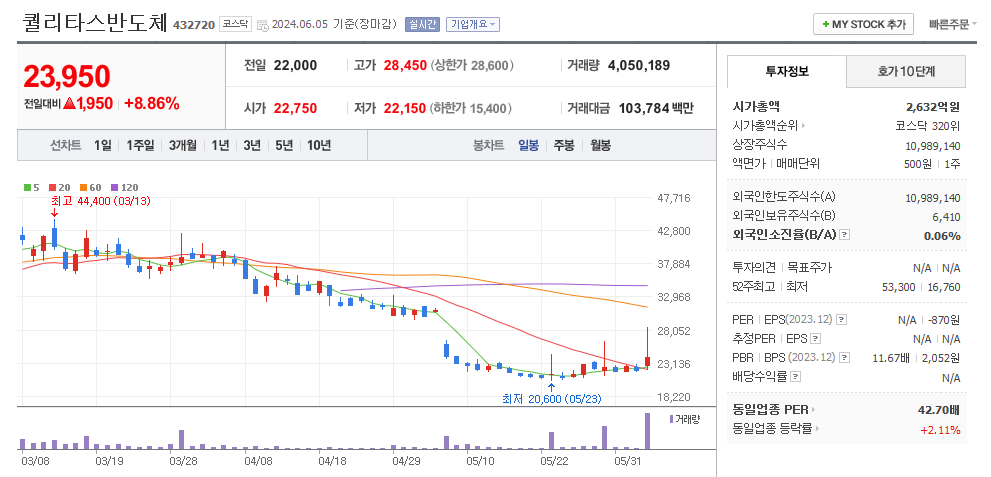This screenshot has width=991, height=477.
Task: Click the 시가총액순위 link
Action: 765,126
